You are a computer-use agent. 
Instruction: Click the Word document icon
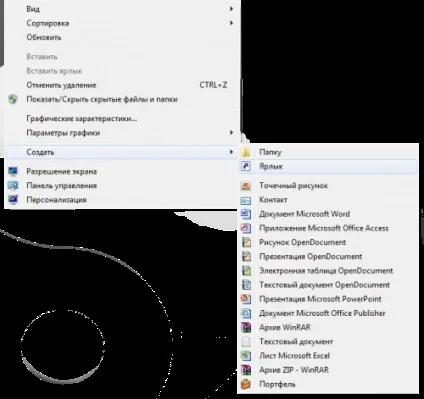(246, 214)
